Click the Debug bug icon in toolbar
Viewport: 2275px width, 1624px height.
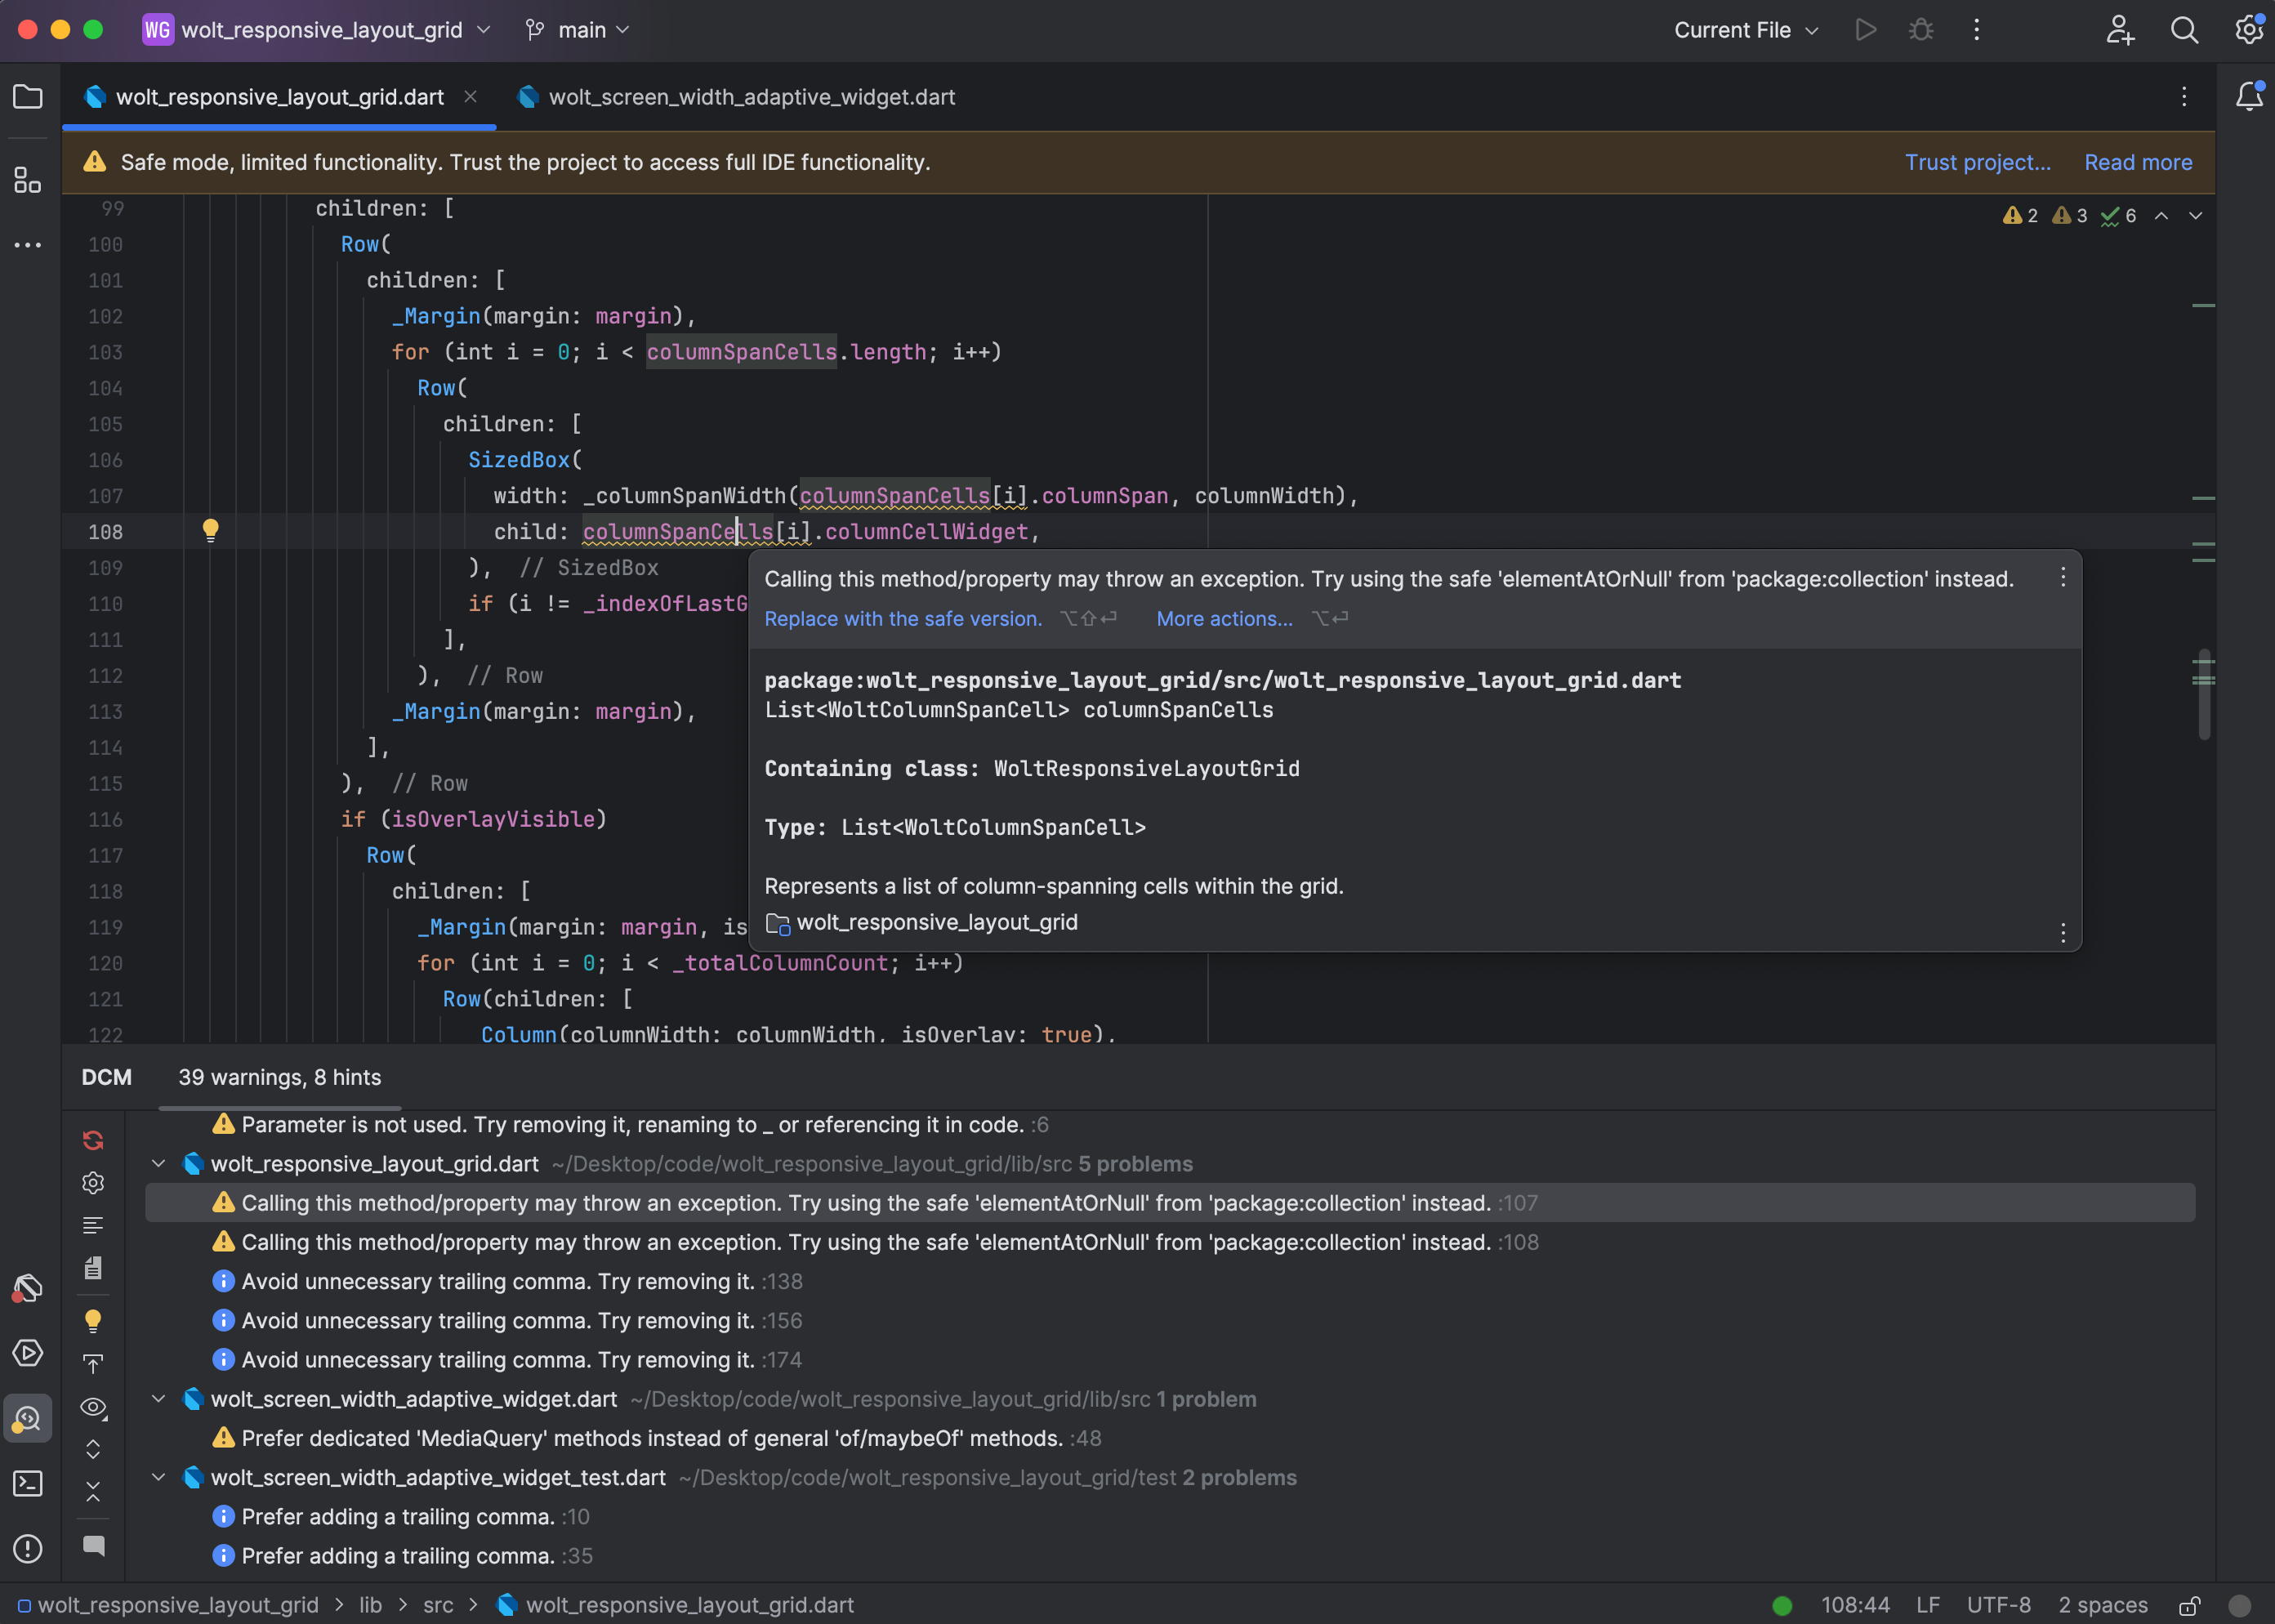coord(1920,30)
